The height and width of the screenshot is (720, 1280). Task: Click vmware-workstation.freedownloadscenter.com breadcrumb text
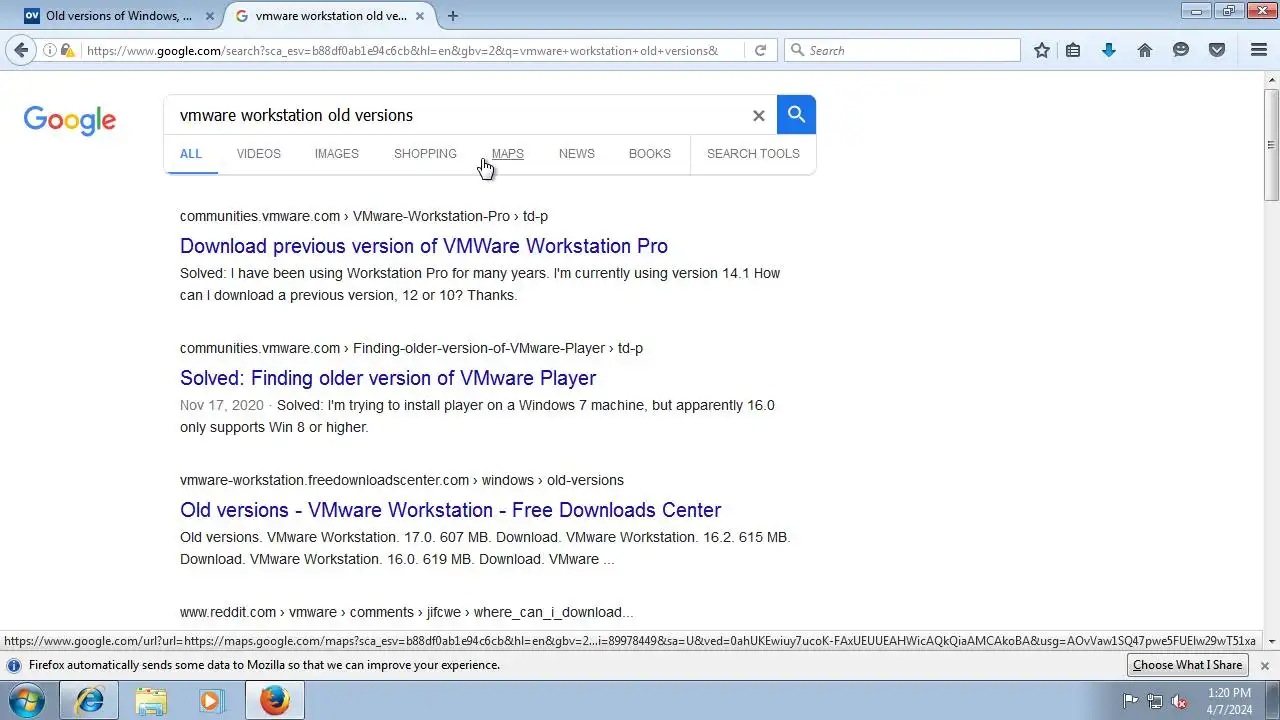402,480
